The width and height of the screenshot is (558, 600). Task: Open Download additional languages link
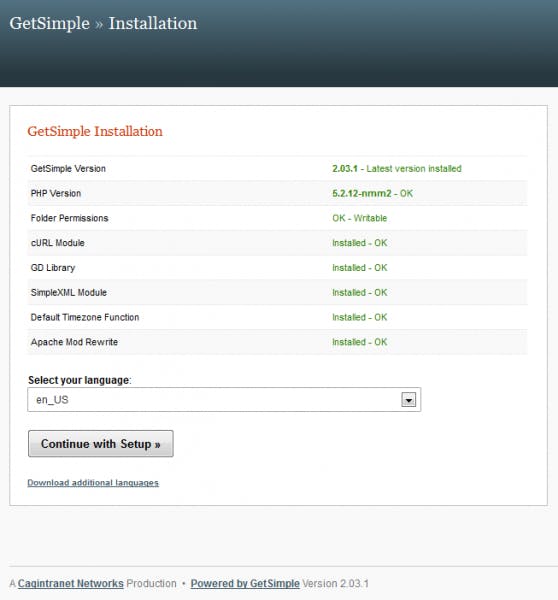point(93,483)
